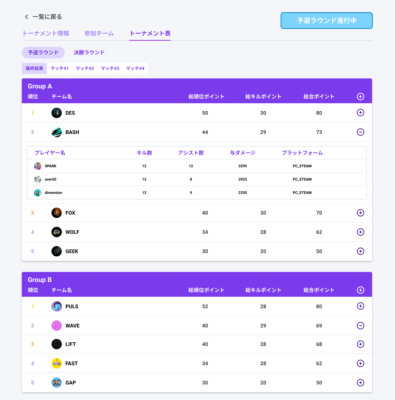Go back via 一覧に戻る link
The width and height of the screenshot is (395, 400).
43,17
